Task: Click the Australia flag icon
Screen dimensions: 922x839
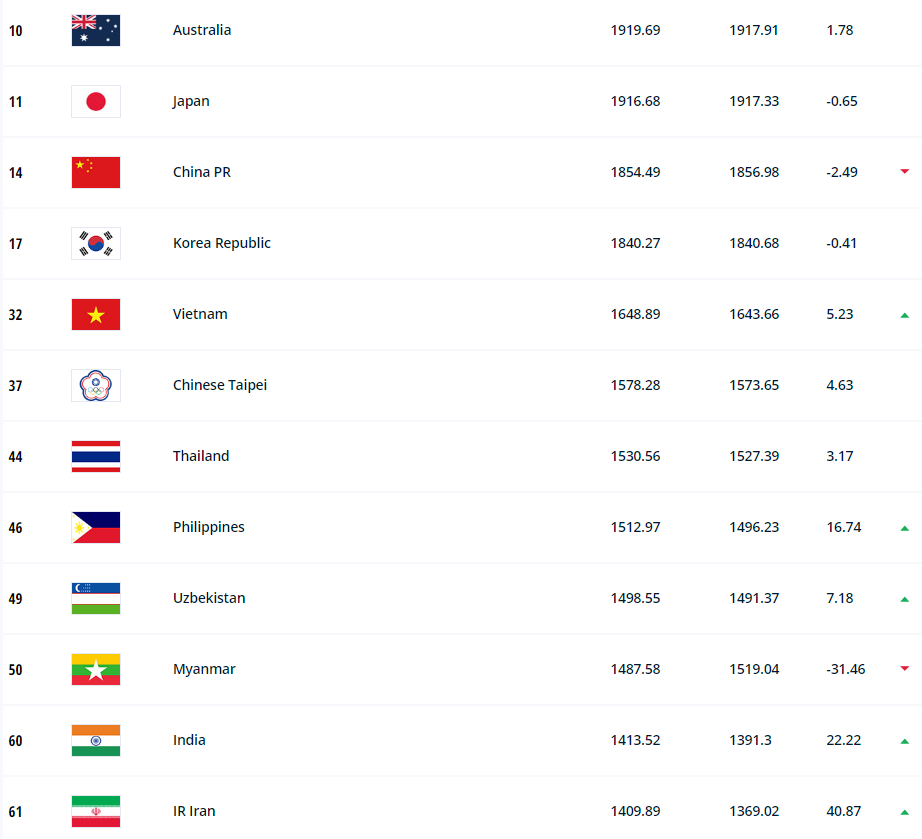Action: [96, 30]
